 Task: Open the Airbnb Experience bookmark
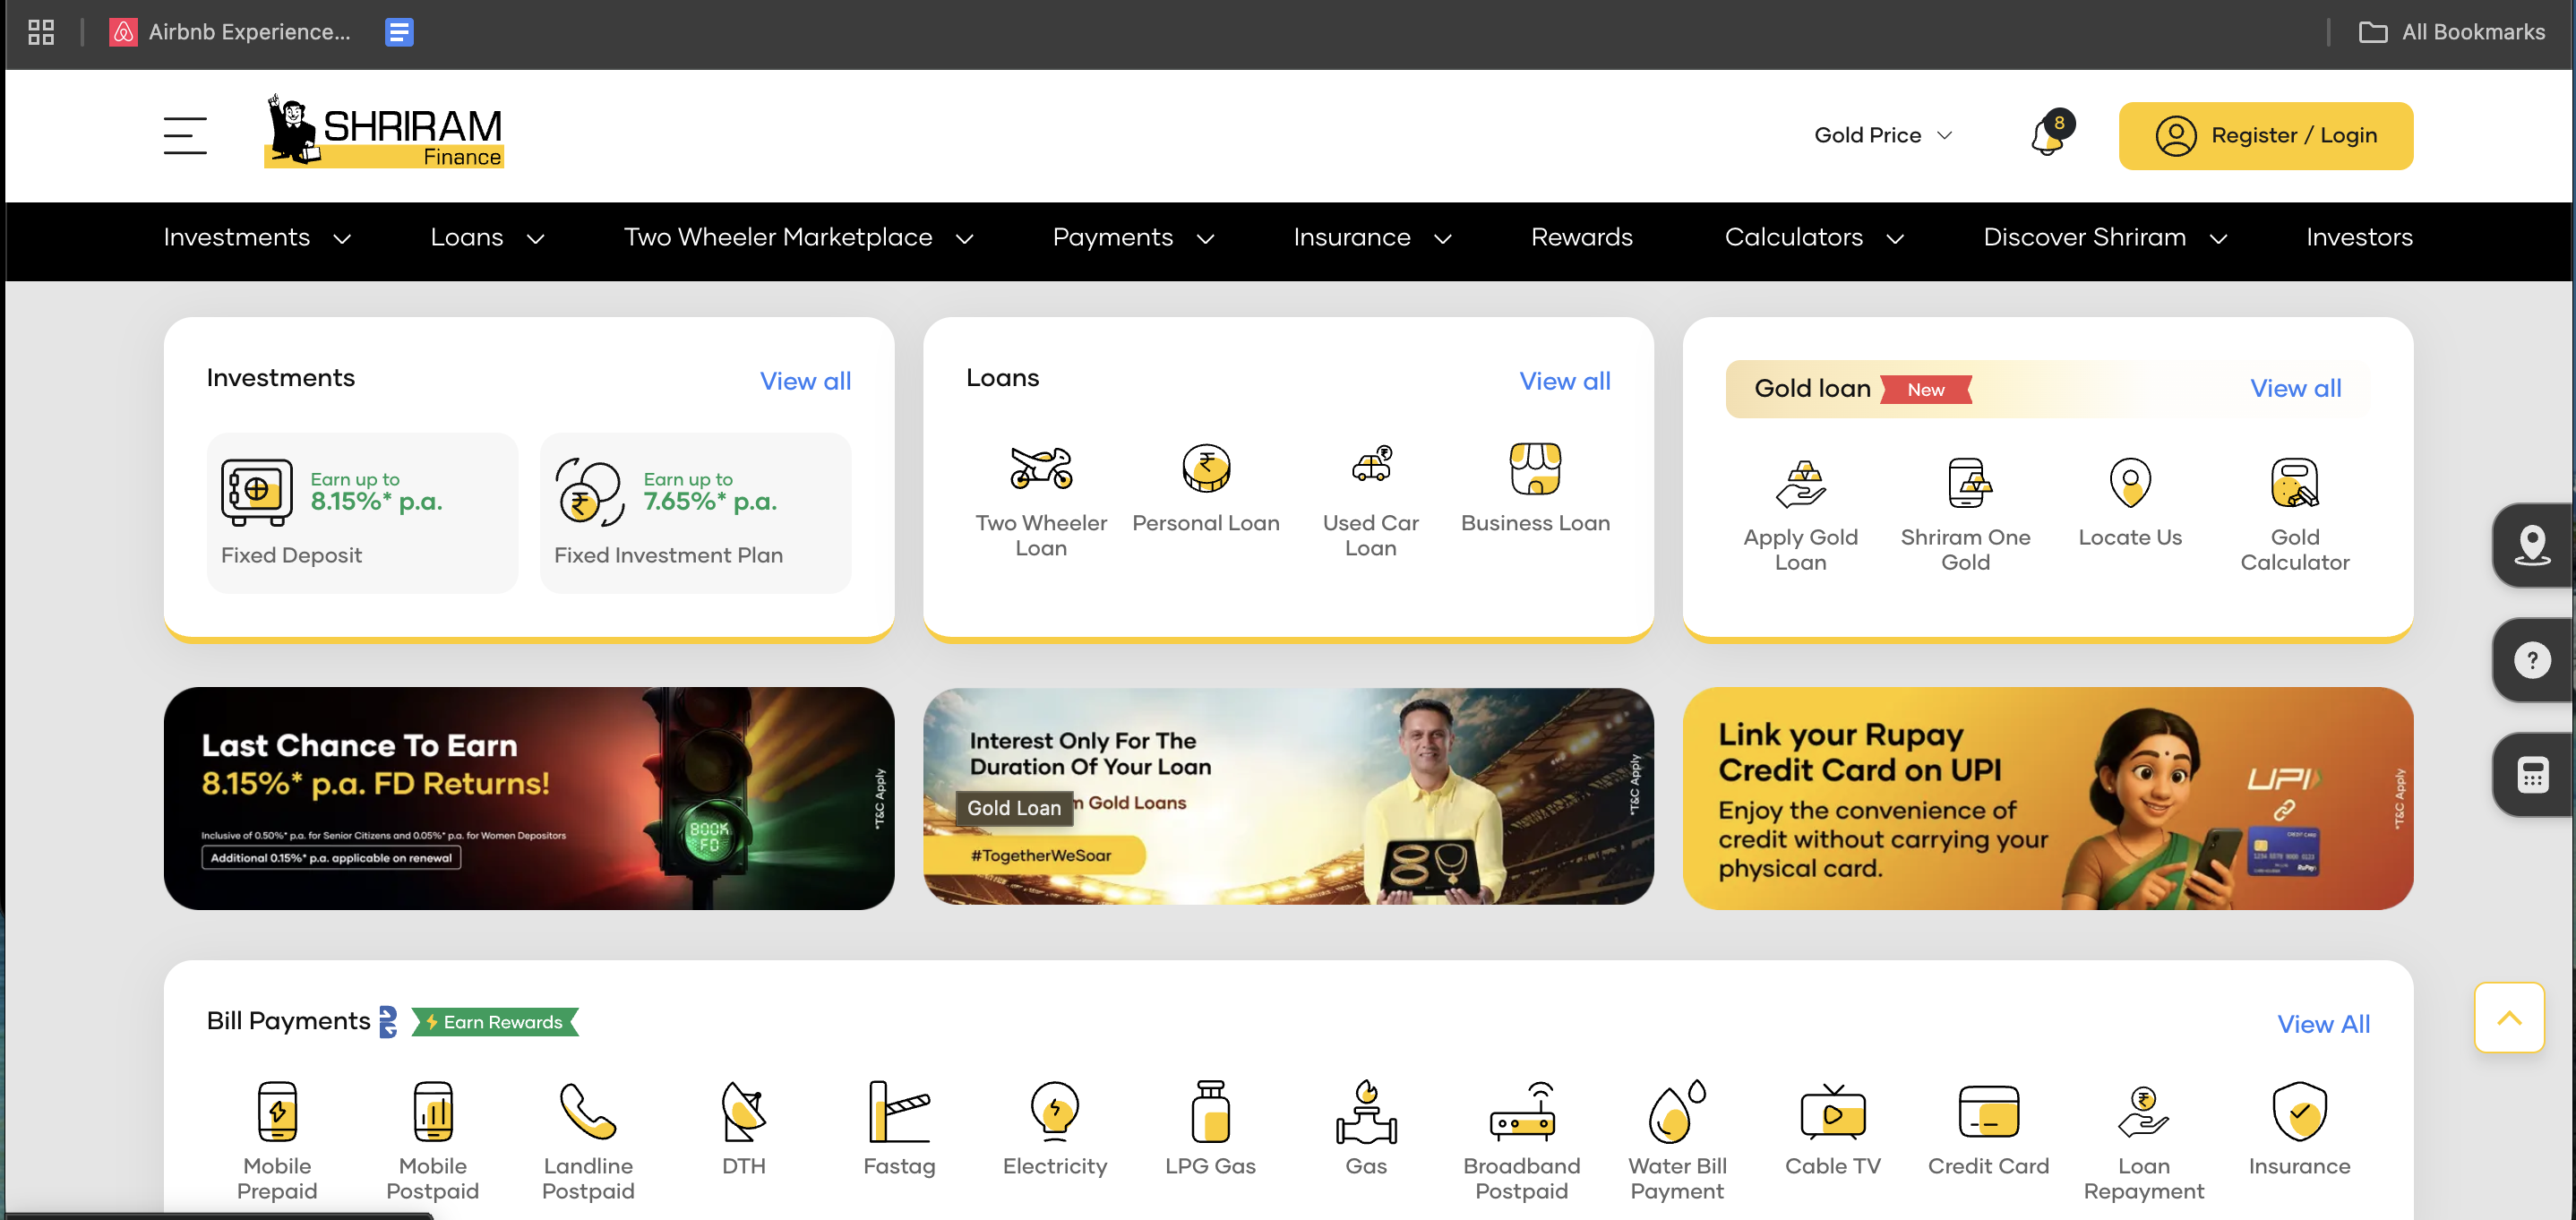(230, 32)
